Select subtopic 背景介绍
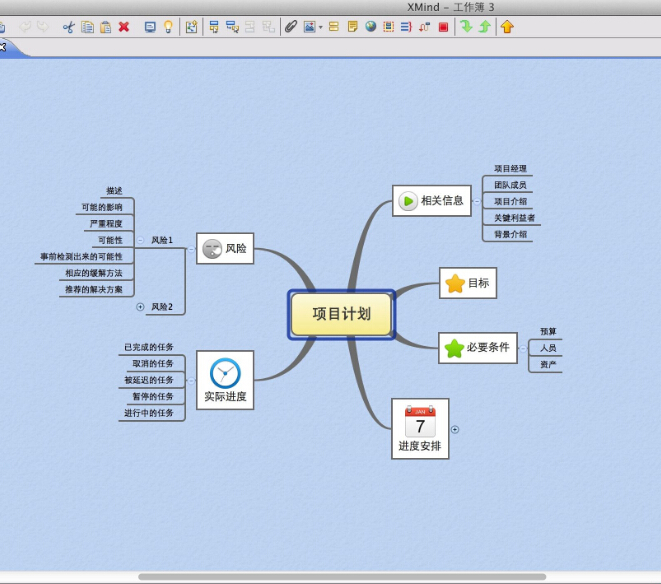The image size is (661, 584). click(x=510, y=234)
